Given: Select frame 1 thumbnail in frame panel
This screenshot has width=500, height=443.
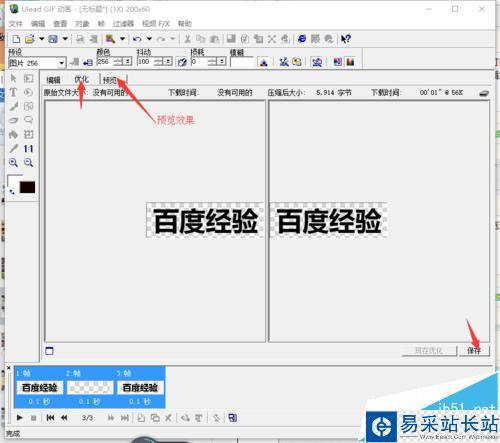Looking at the screenshot, I should coord(39,388).
